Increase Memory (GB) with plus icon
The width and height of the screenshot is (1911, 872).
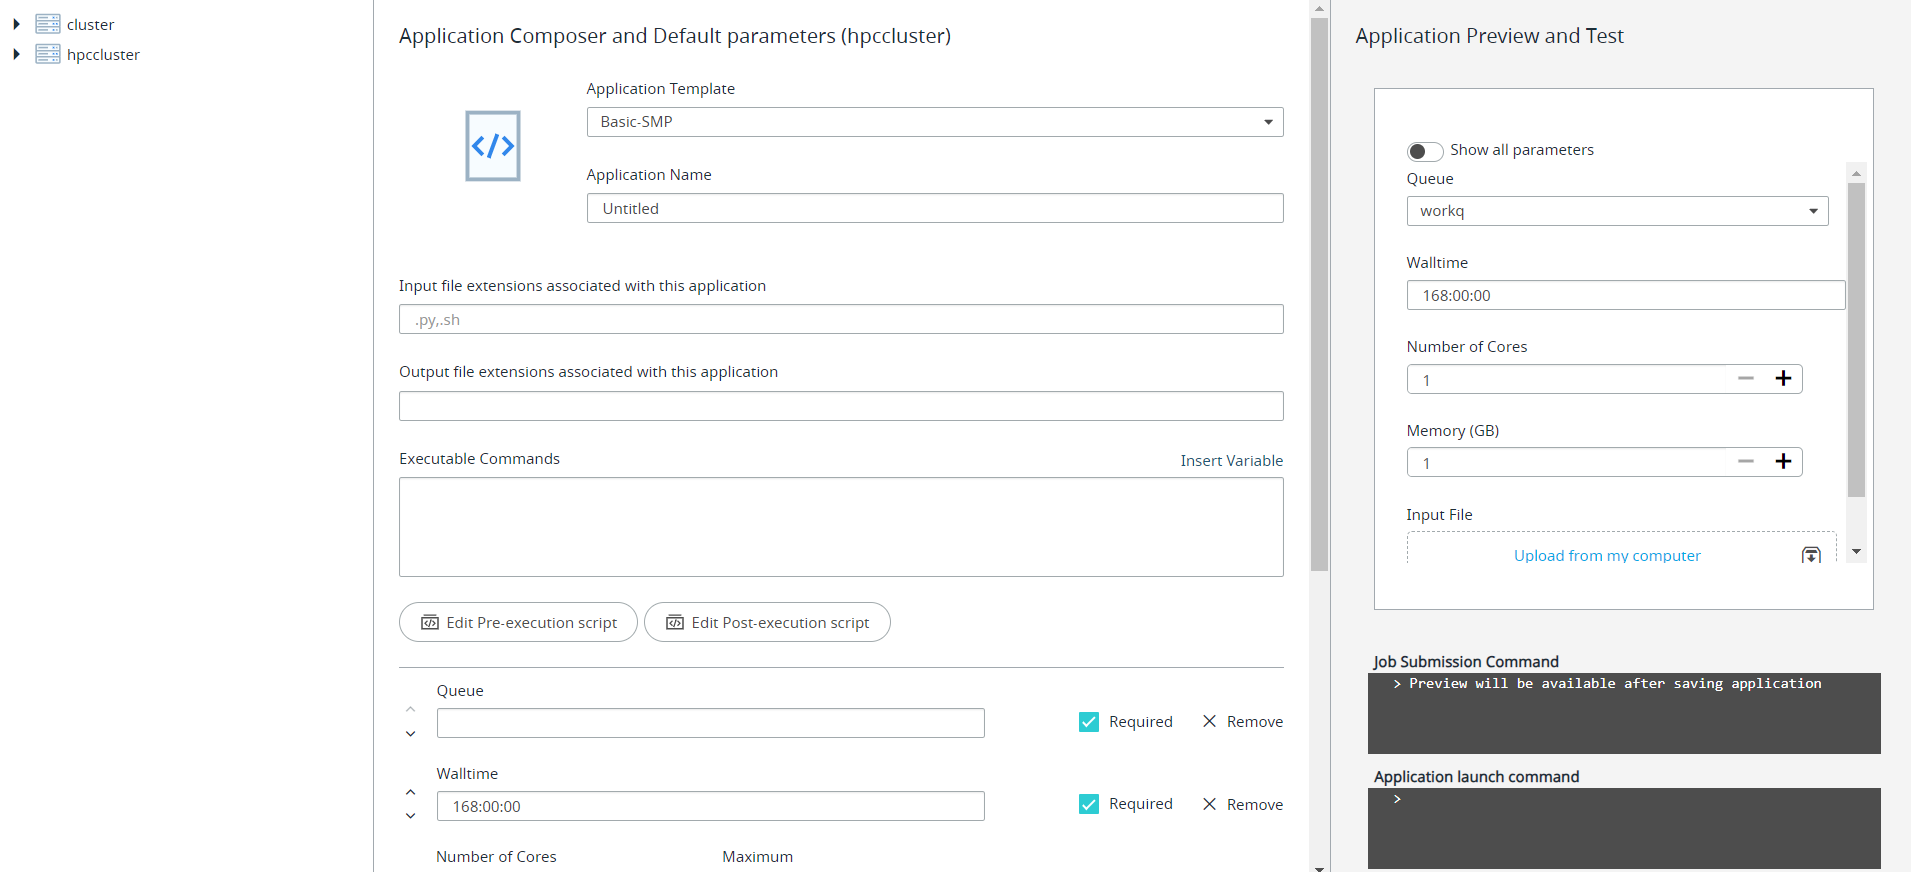[x=1783, y=461]
